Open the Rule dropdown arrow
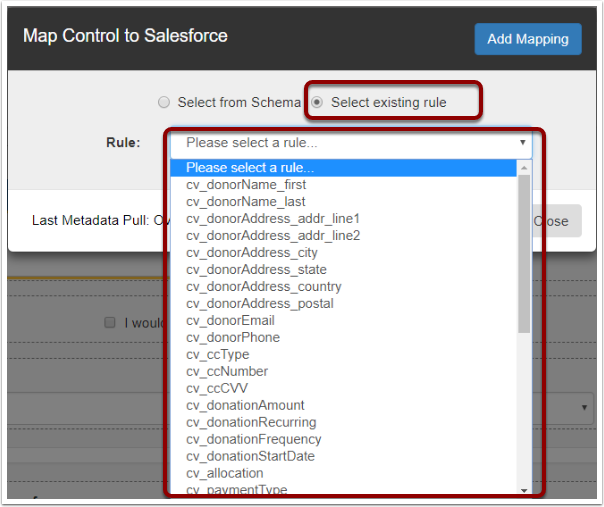 coord(523,142)
